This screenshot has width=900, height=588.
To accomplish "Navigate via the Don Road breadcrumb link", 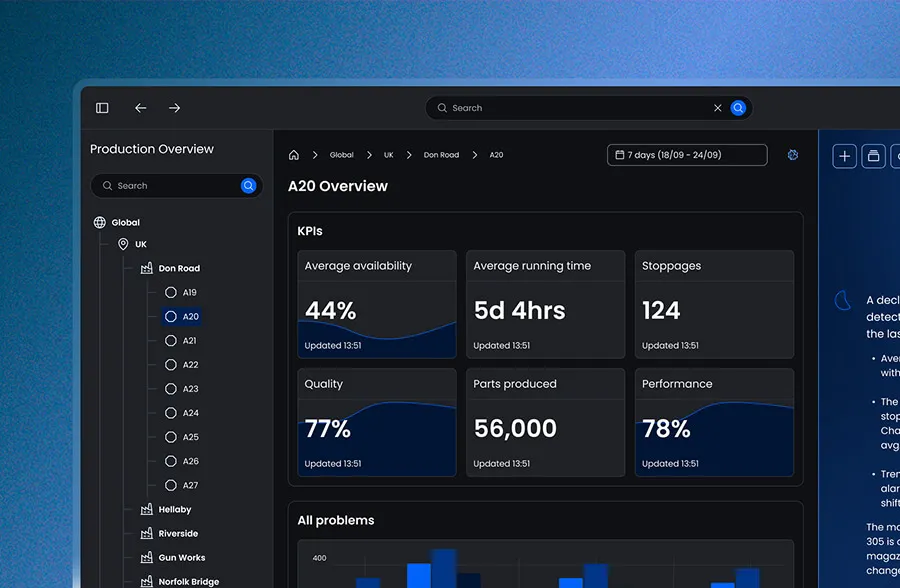I will point(441,155).
